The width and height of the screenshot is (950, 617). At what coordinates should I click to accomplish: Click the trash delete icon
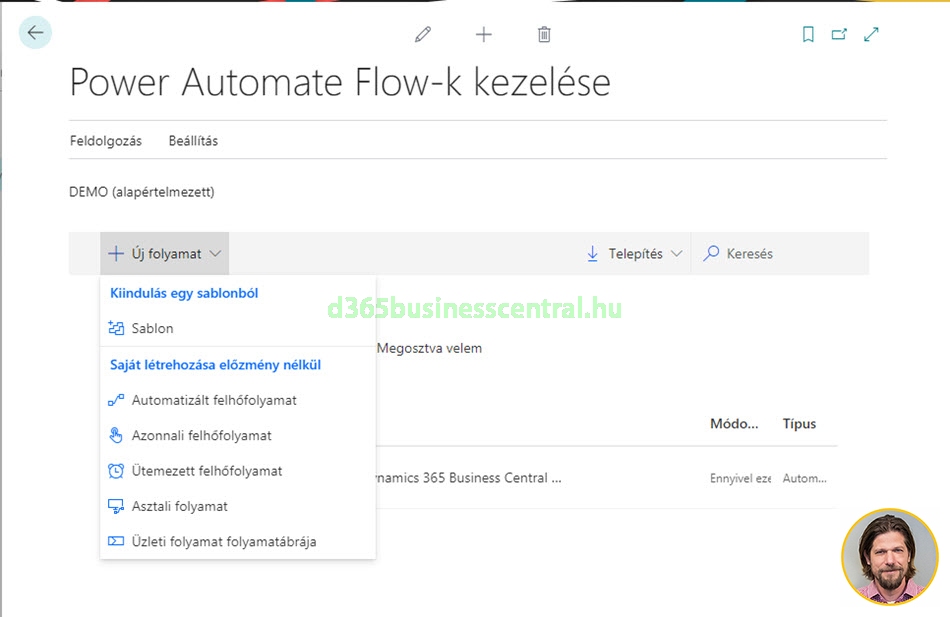544,34
